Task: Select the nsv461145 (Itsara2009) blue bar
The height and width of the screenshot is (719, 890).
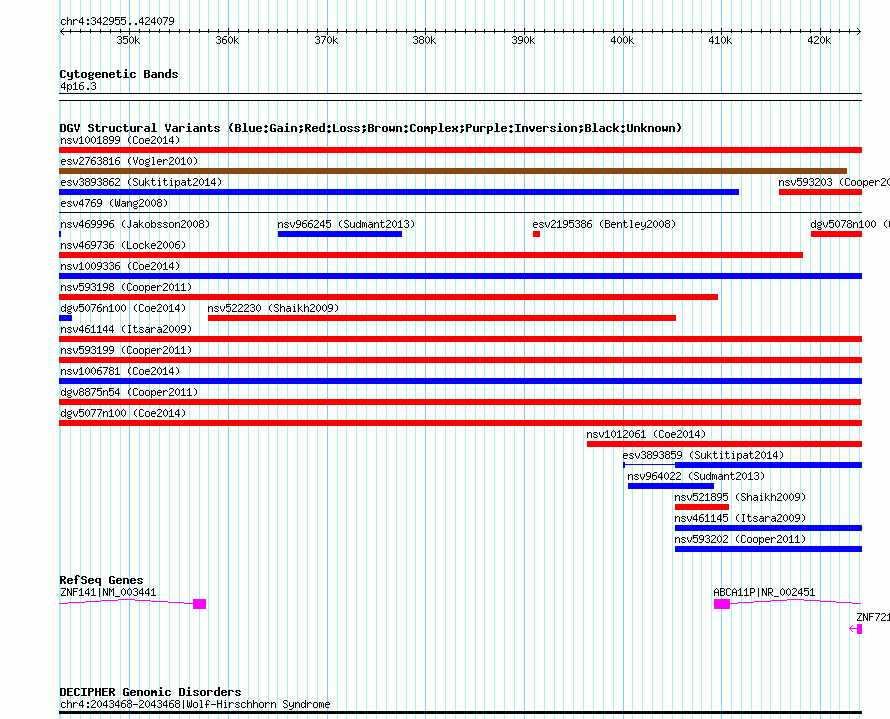Action: (x=769, y=528)
